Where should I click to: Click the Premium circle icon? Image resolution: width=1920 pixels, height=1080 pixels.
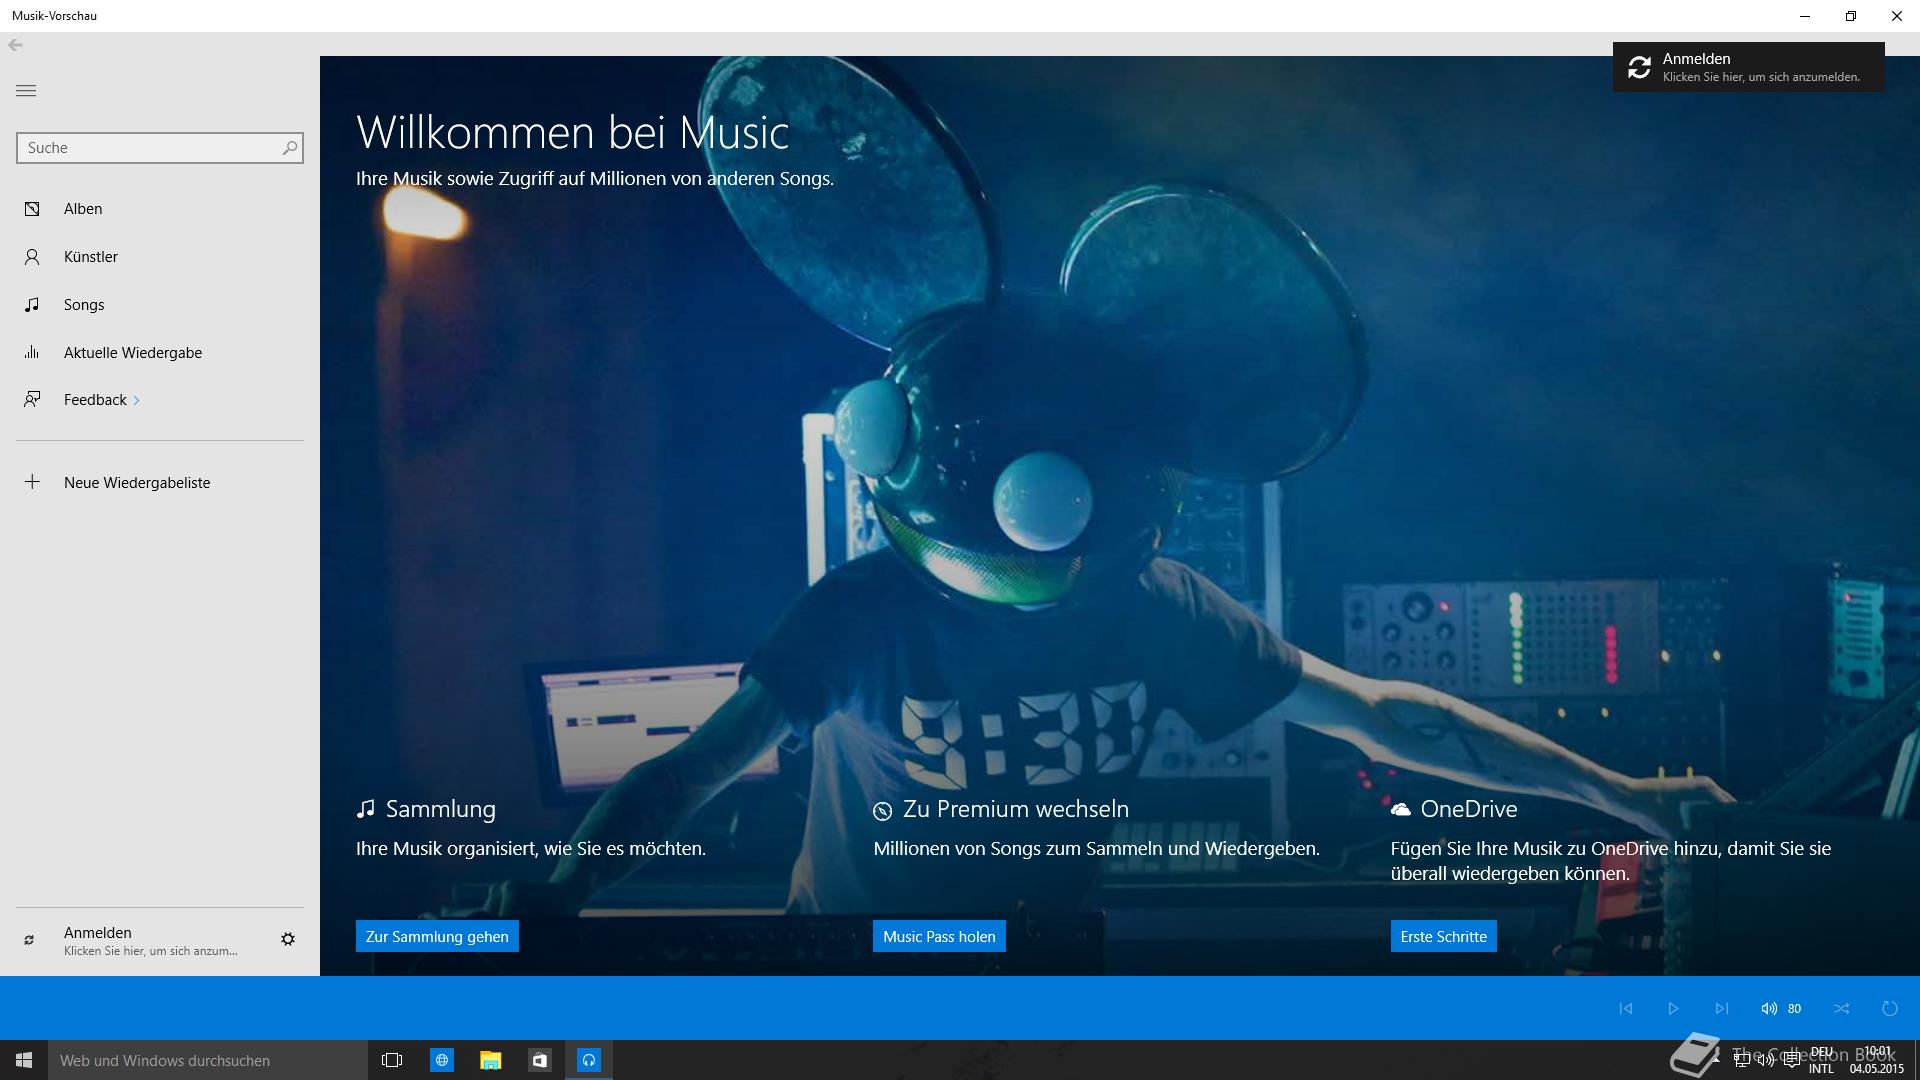(882, 811)
